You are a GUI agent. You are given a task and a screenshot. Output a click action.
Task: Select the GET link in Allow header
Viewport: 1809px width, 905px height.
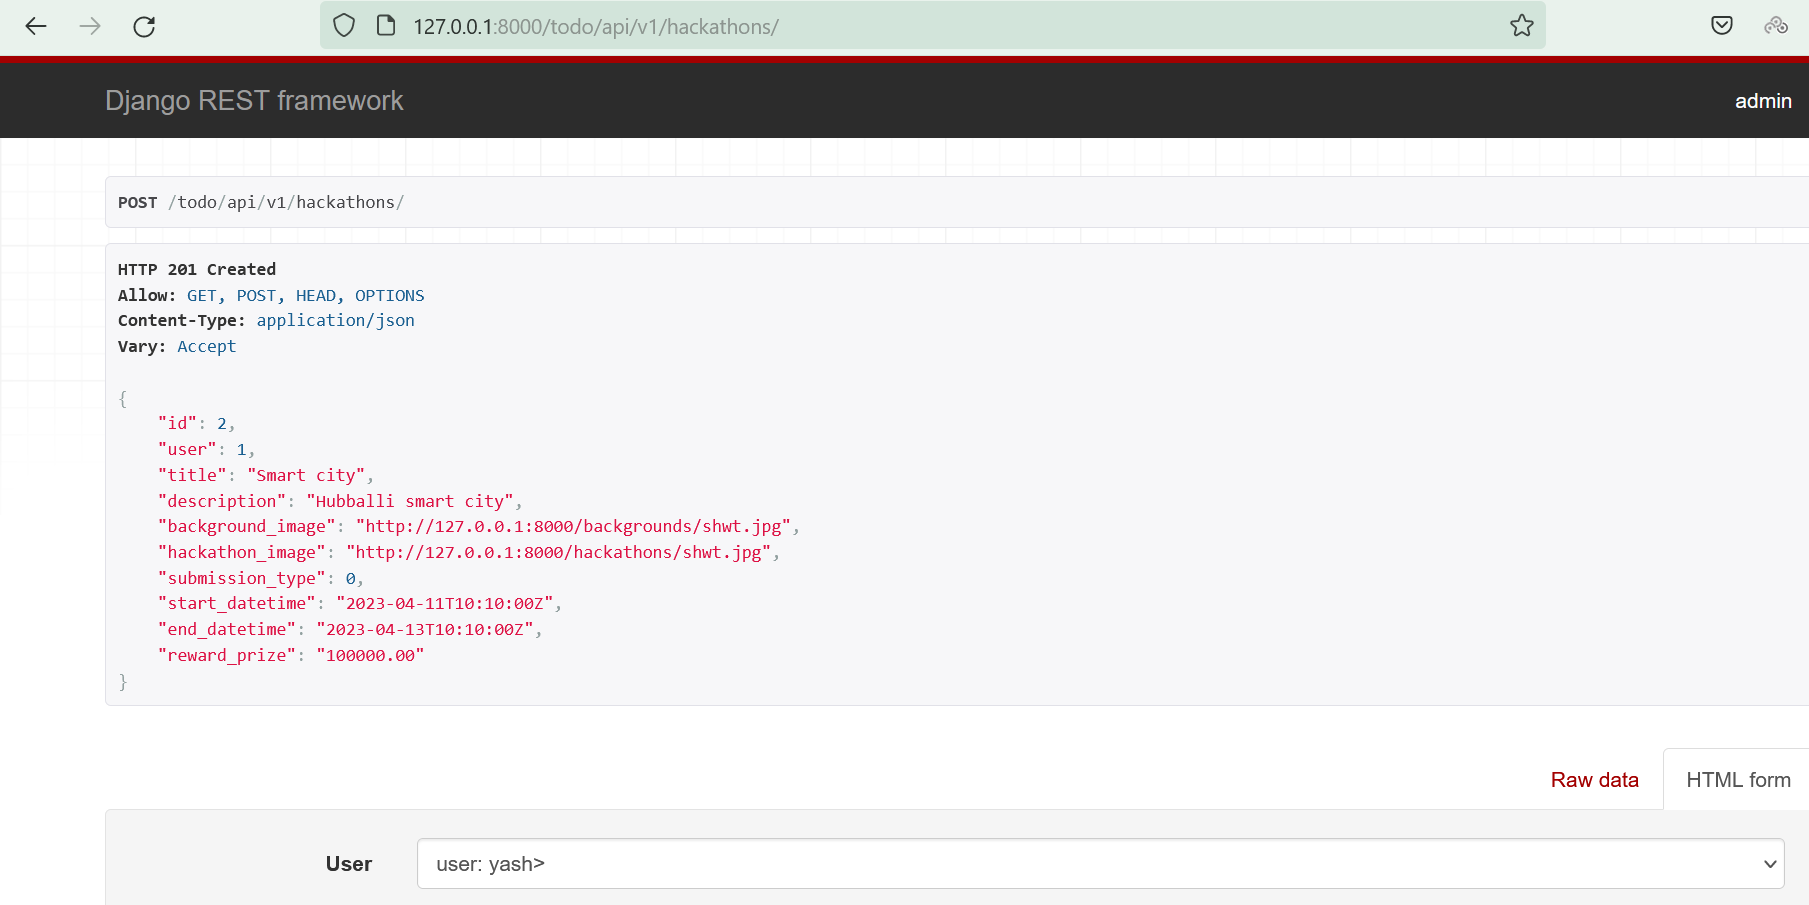click(202, 295)
